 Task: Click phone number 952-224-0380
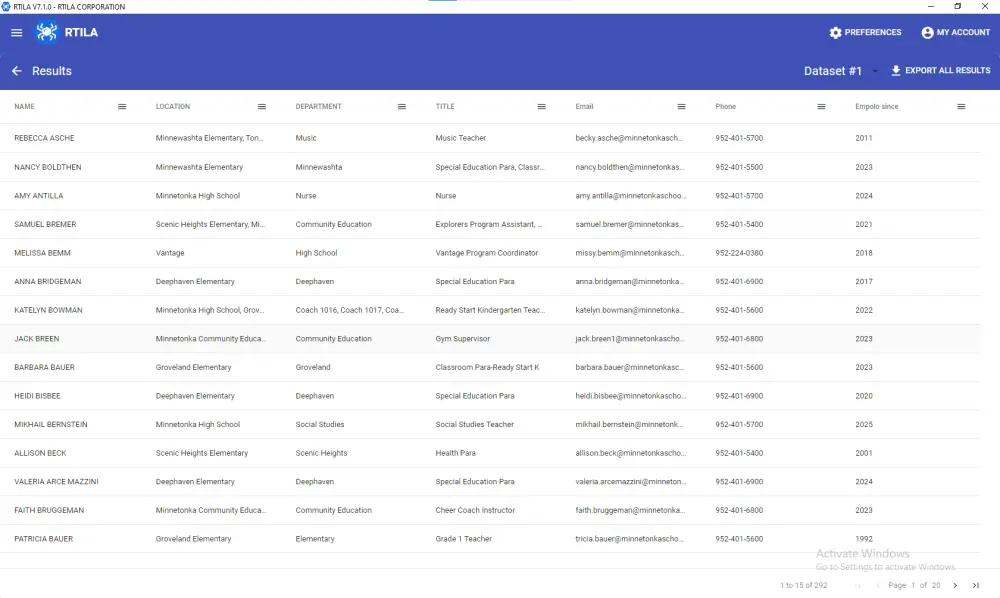click(x=739, y=253)
